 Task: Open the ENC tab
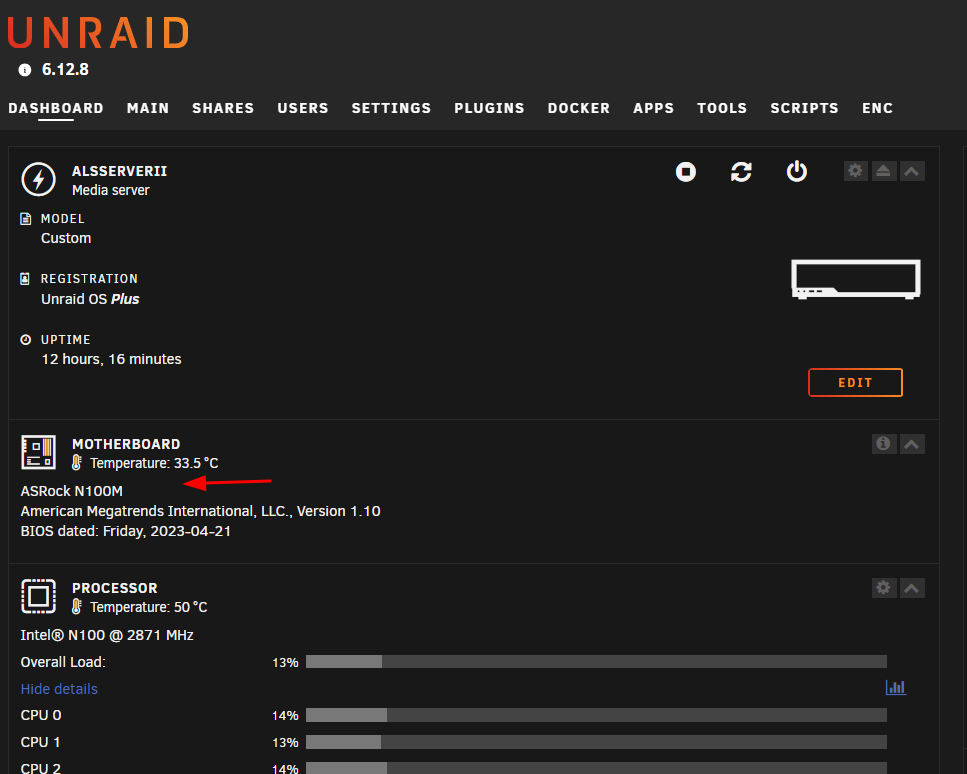point(878,109)
